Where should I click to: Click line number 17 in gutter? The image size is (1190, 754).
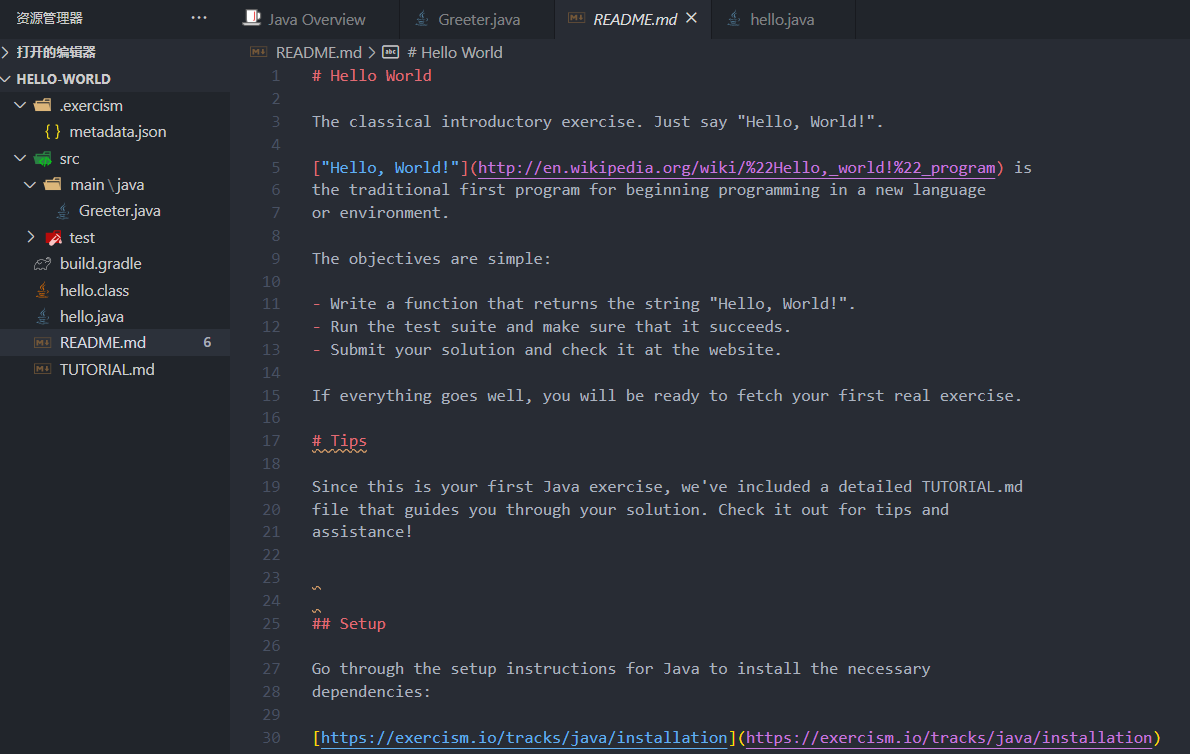[x=271, y=441]
